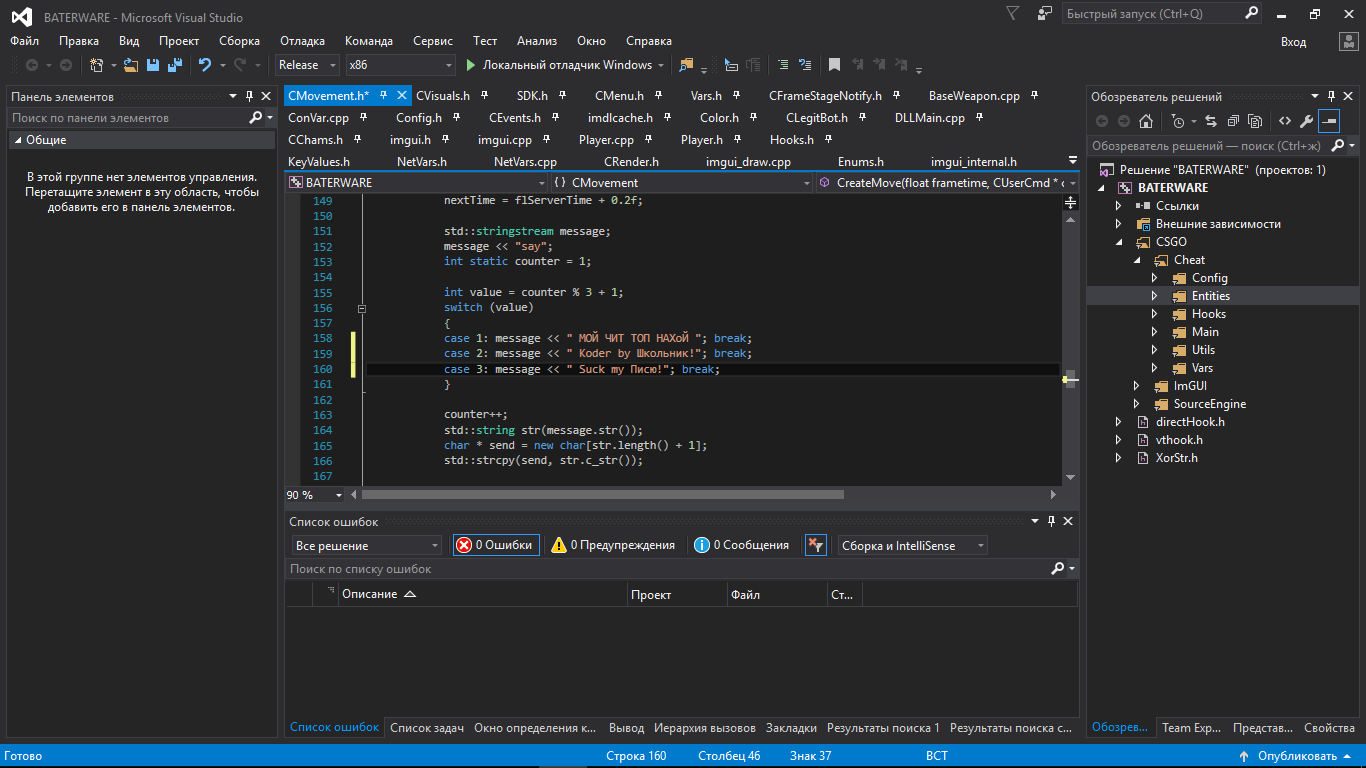Collapse the switch block at line 156
The height and width of the screenshot is (768, 1366).
click(x=362, y=309)
